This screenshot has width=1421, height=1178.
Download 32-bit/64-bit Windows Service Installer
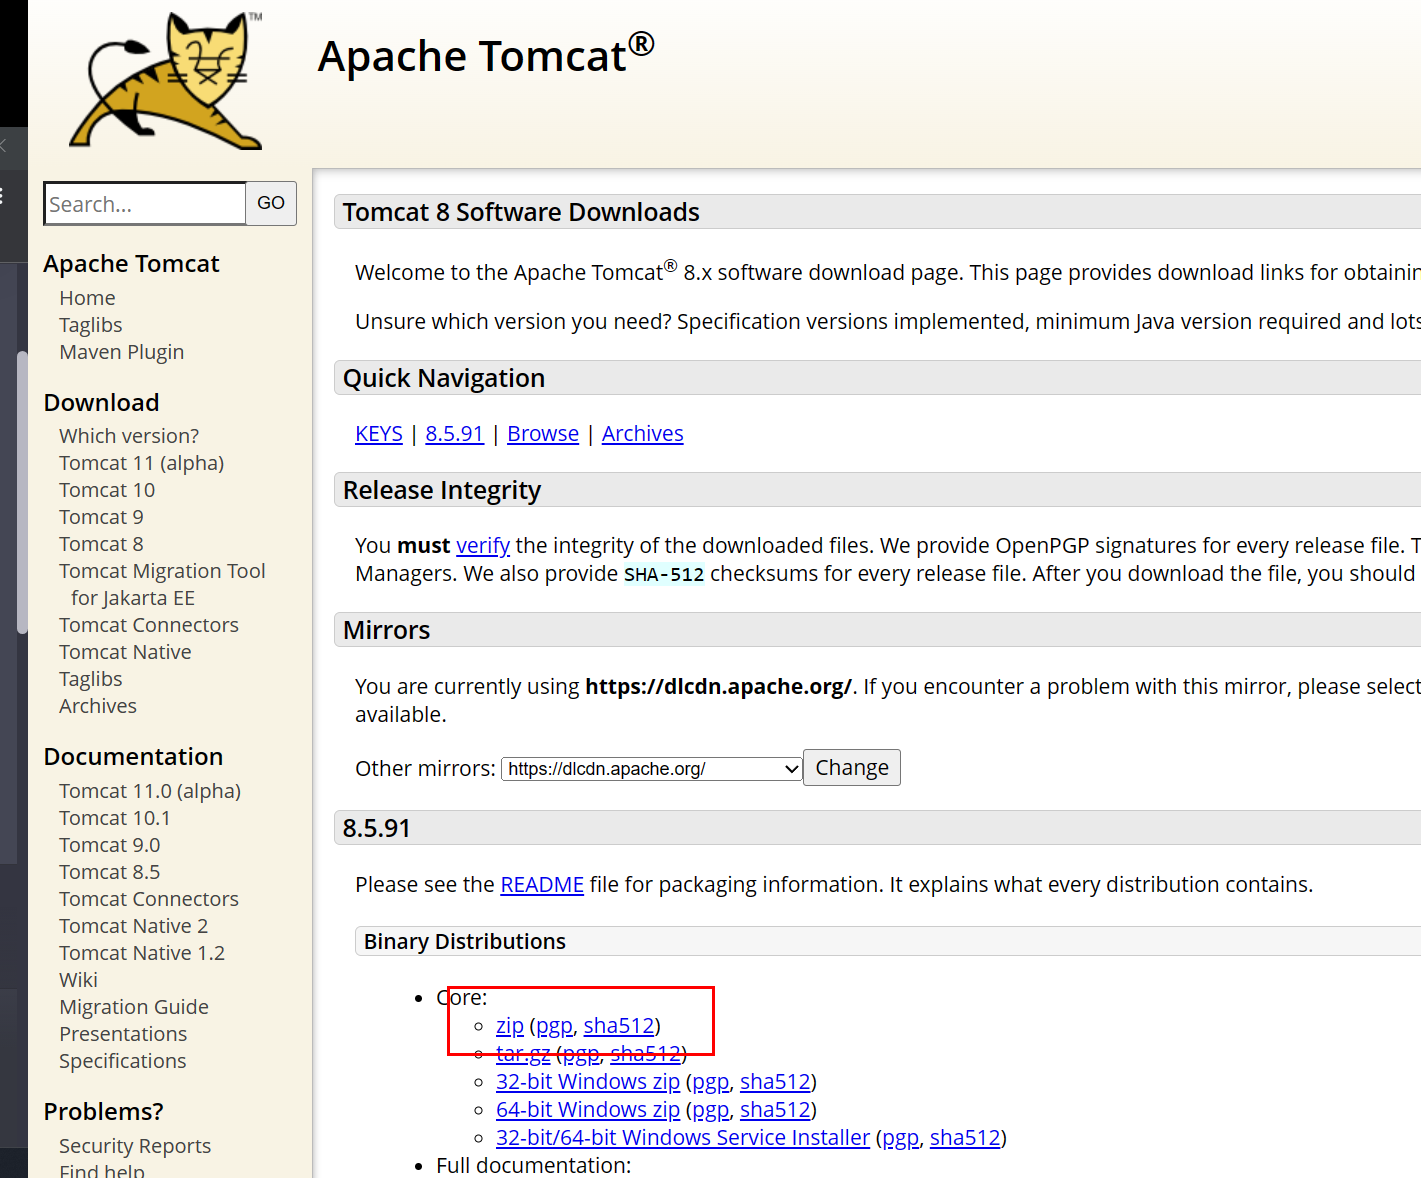point(683,1138)
